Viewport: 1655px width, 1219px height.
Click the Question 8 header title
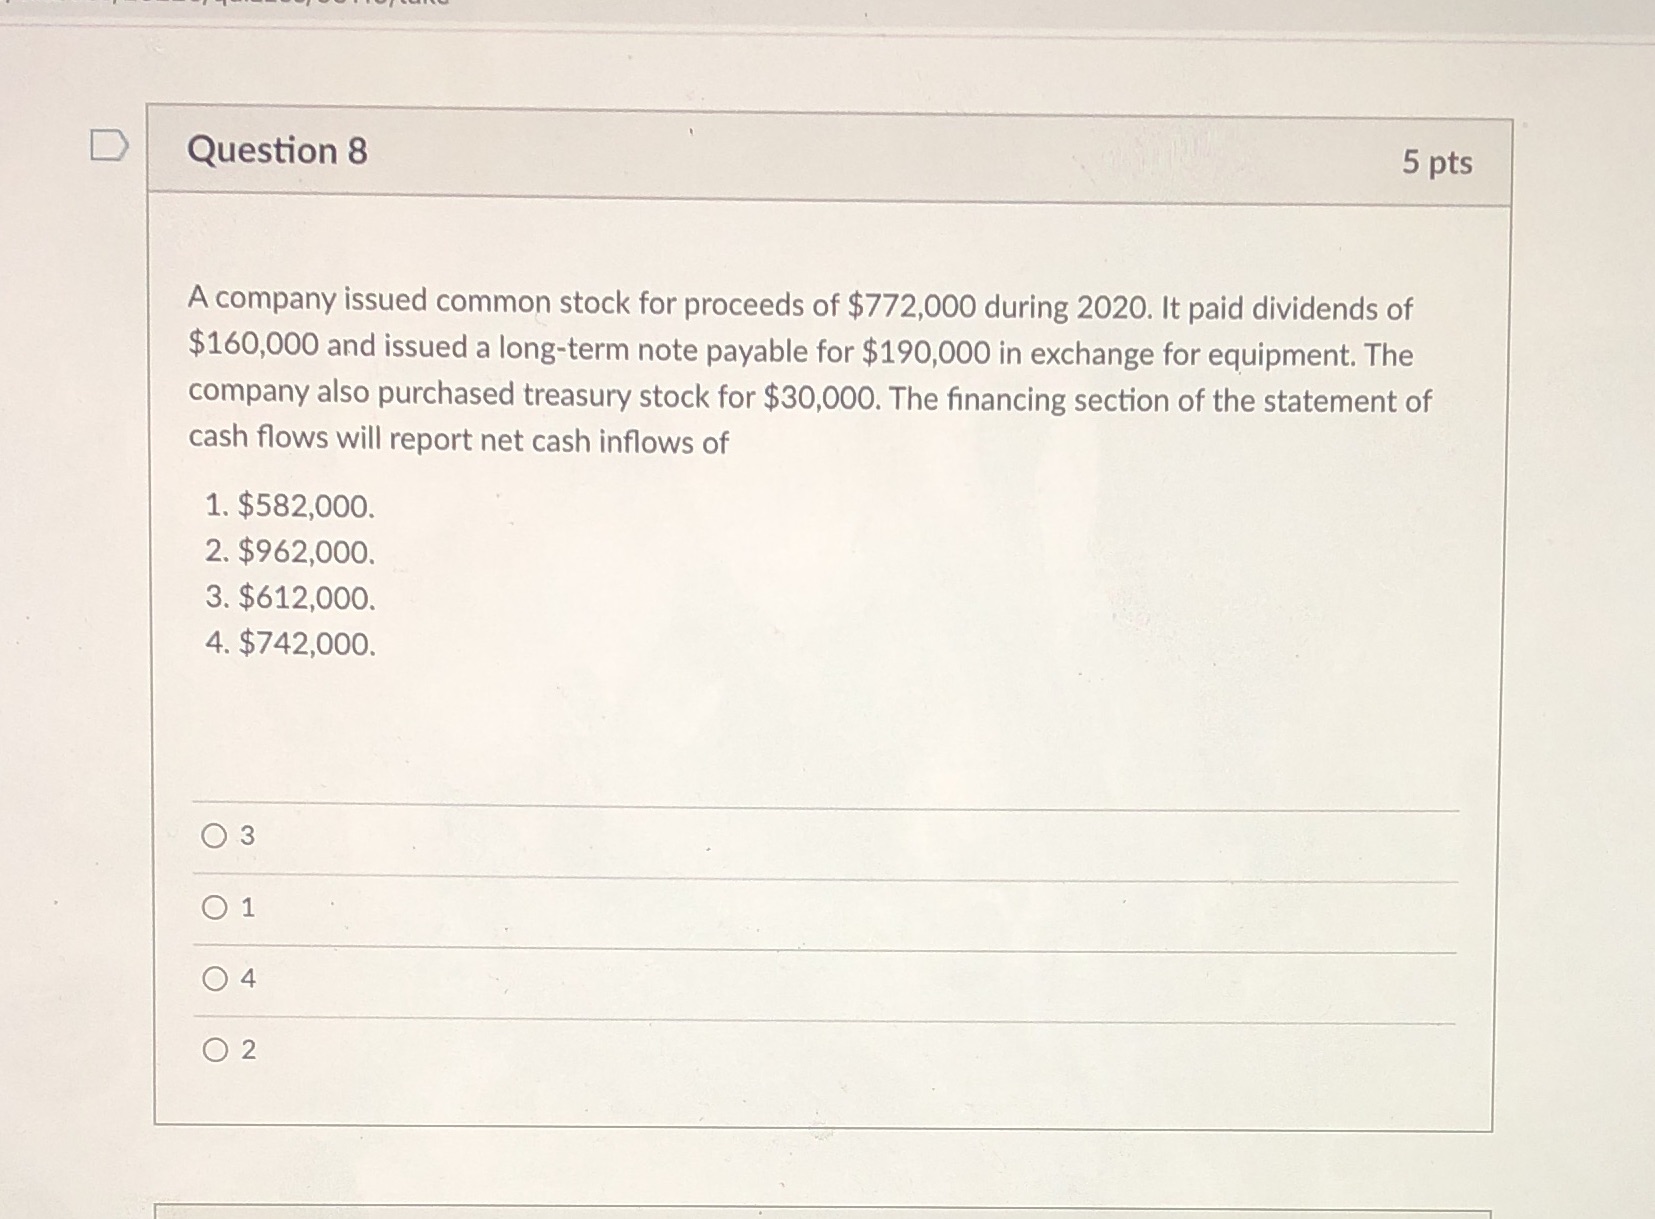(x=278, y=151)
